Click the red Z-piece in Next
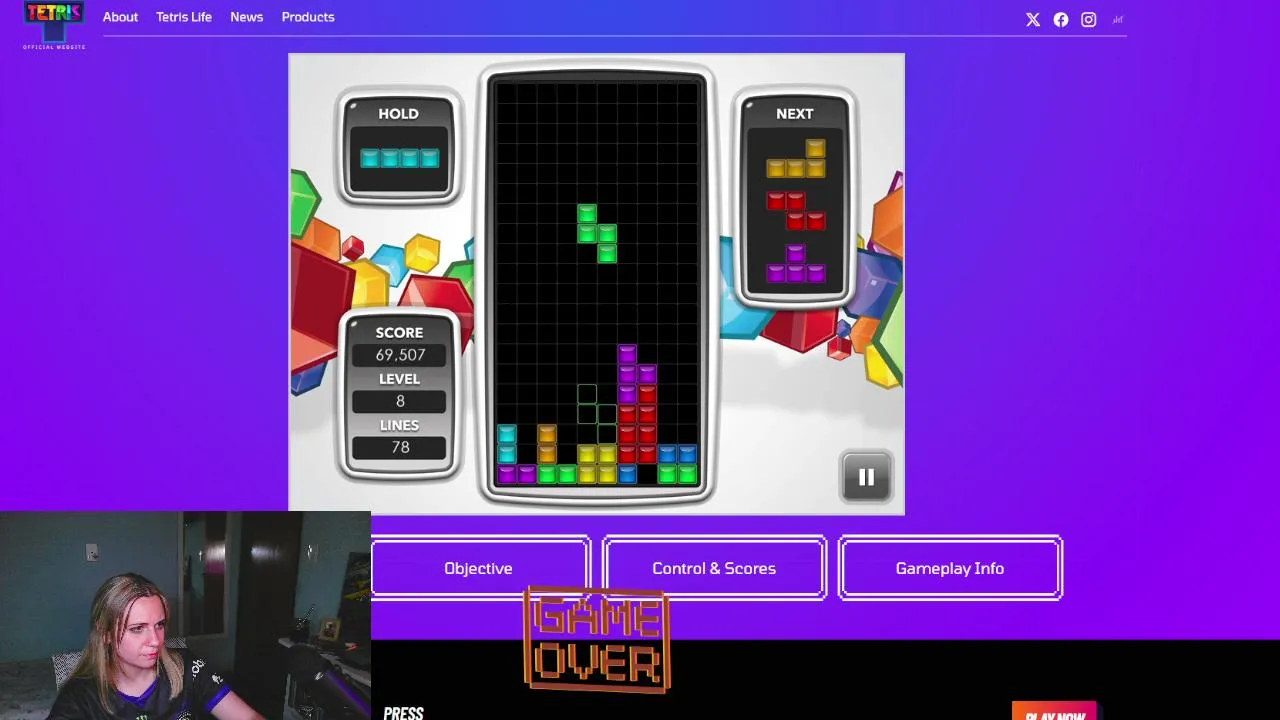Image resolution: width=1280 pixels, height=720 pixels. point(796,211)
